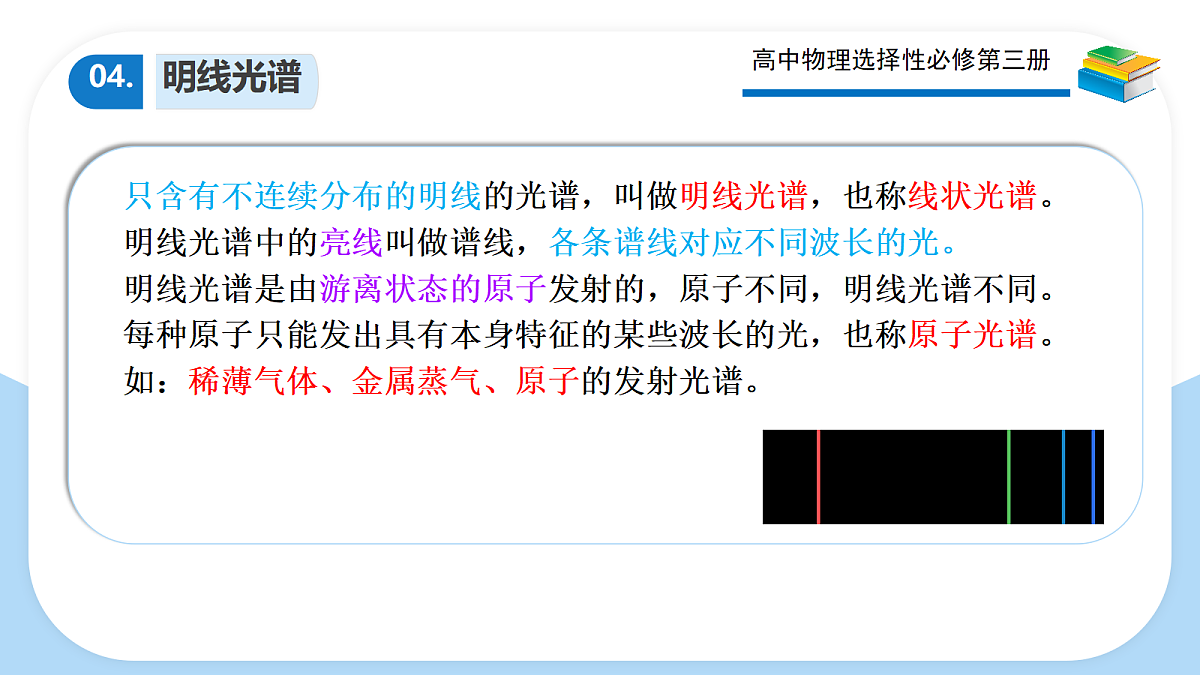Screen dimensions: 1200x675
Task: Click the purple word '亮线'
Action: coord(352,242)
